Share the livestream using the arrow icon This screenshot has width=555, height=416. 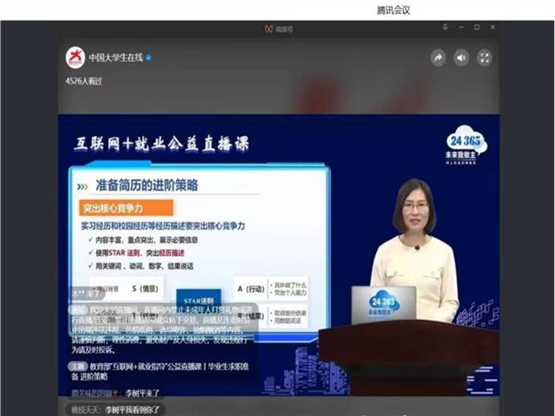[438, 58]
